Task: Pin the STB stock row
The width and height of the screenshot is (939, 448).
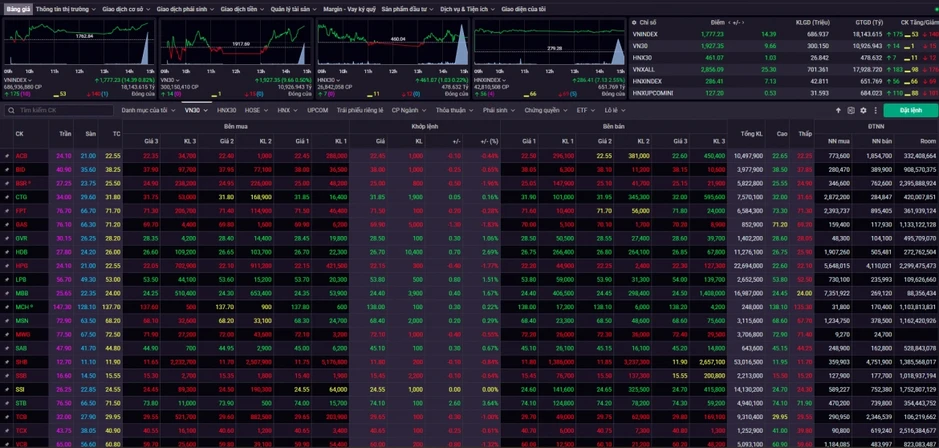Action: [x=7, y=403]
